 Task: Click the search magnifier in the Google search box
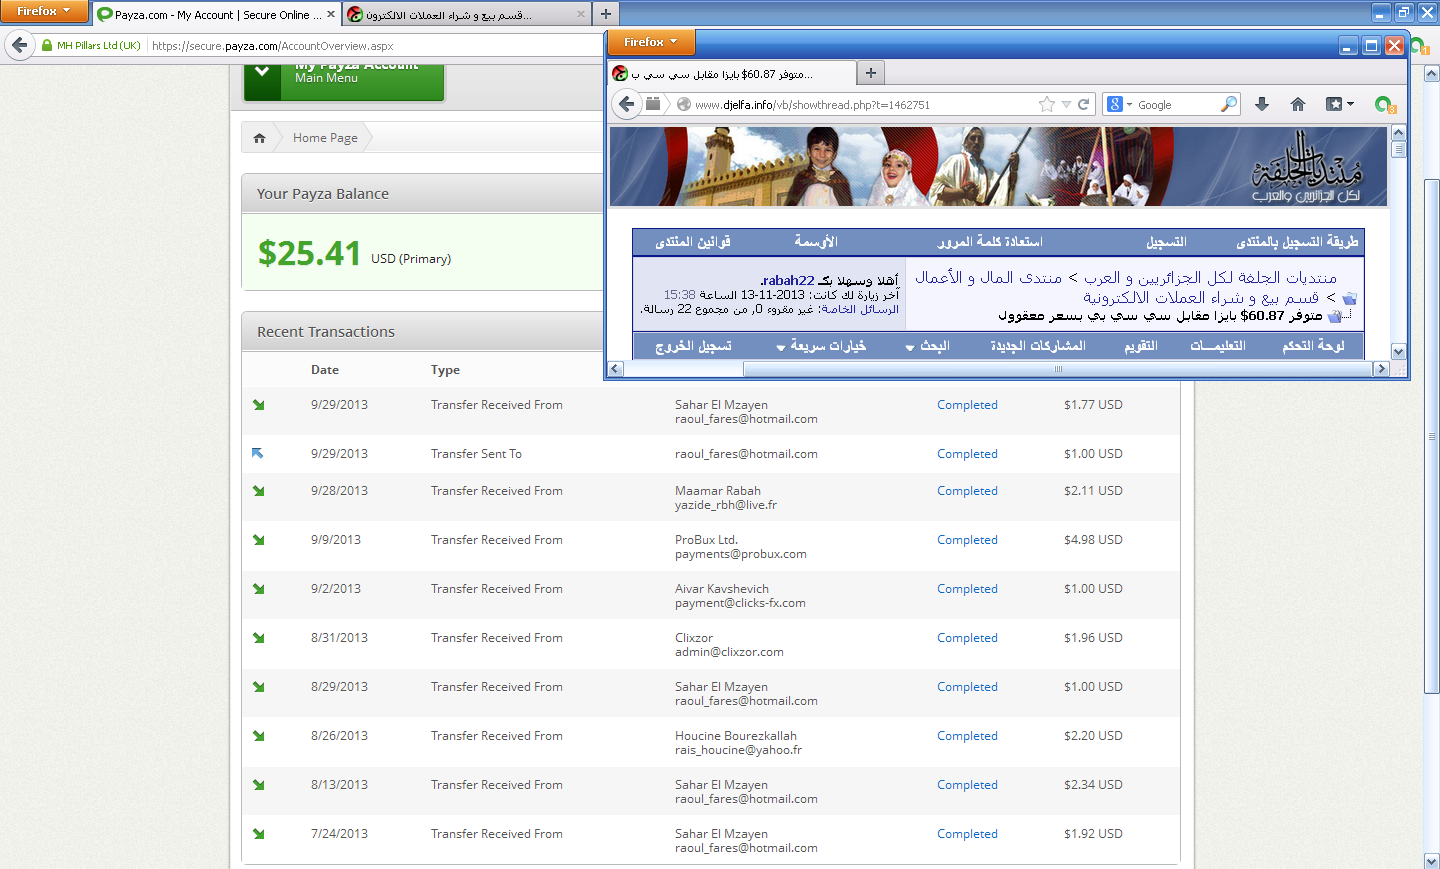[x=1228, y=104]
